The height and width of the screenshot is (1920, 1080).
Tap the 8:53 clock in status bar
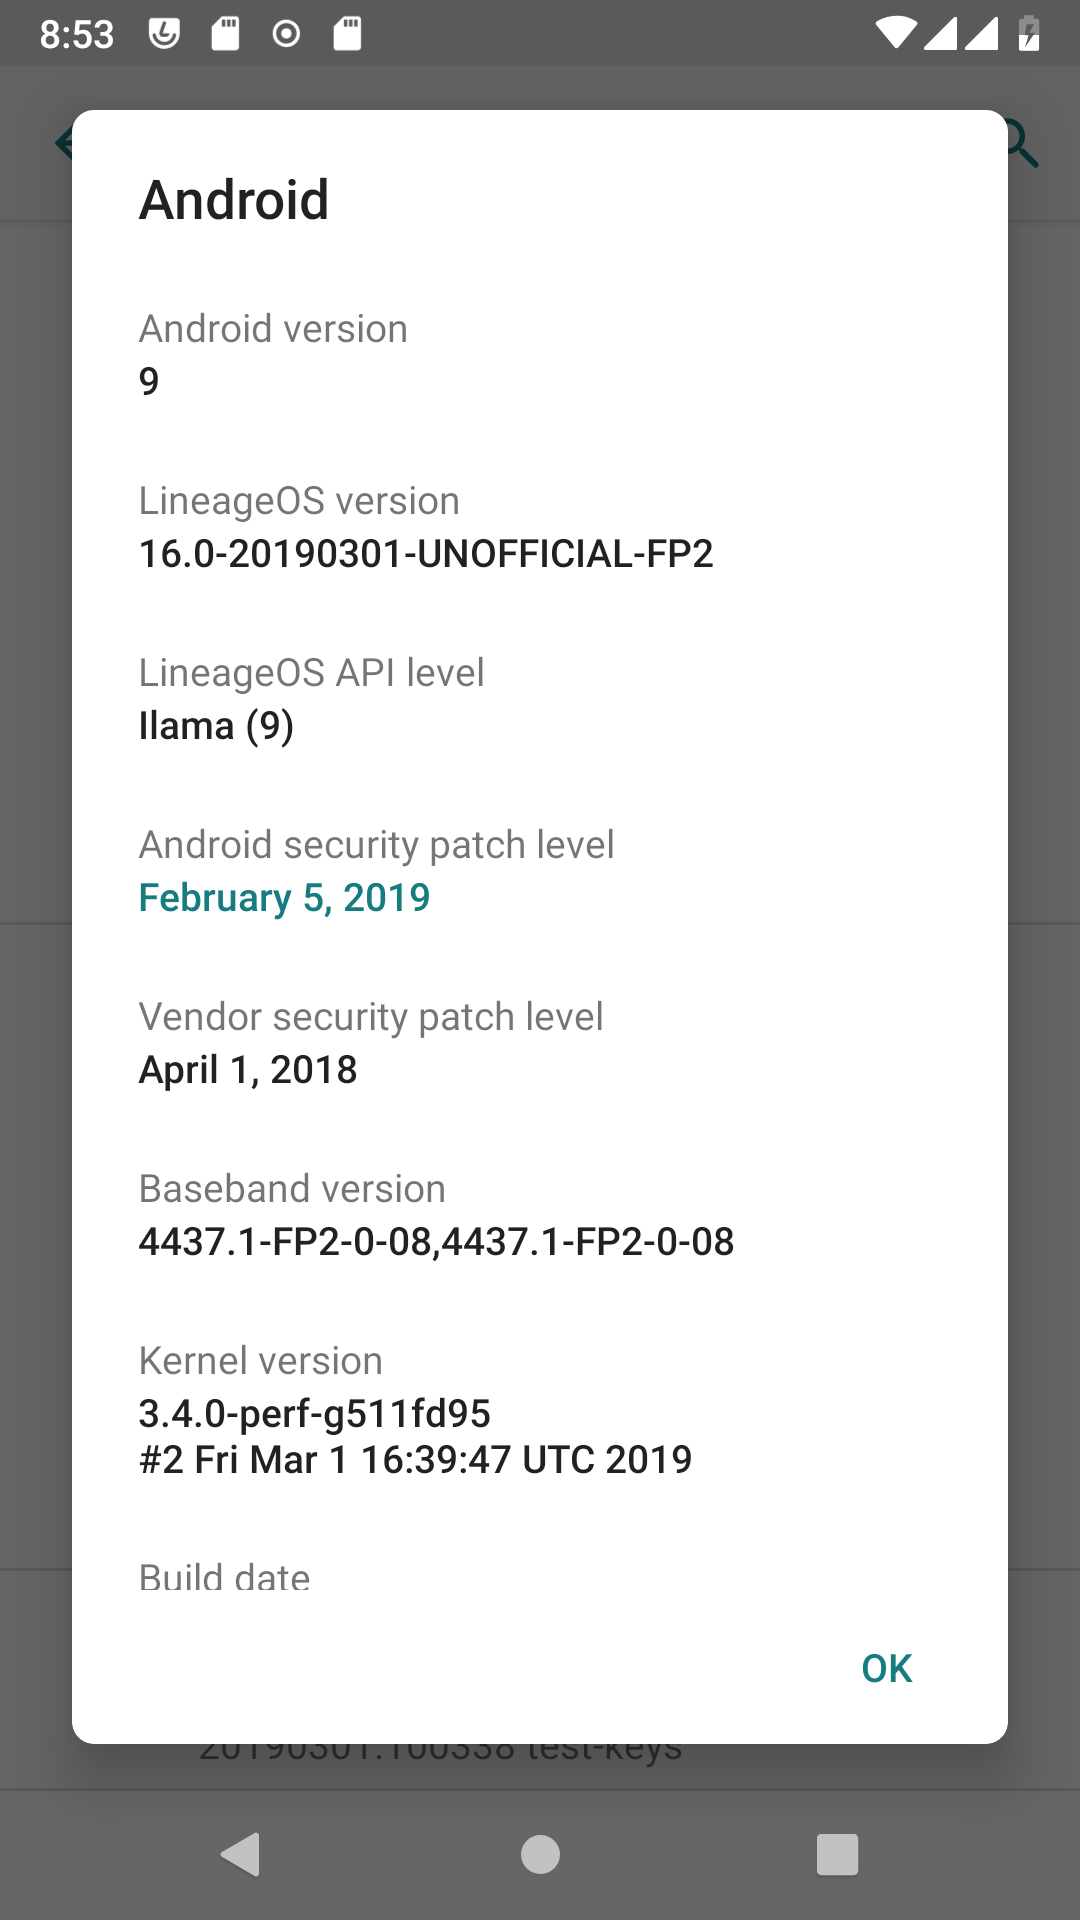point(77,35)
